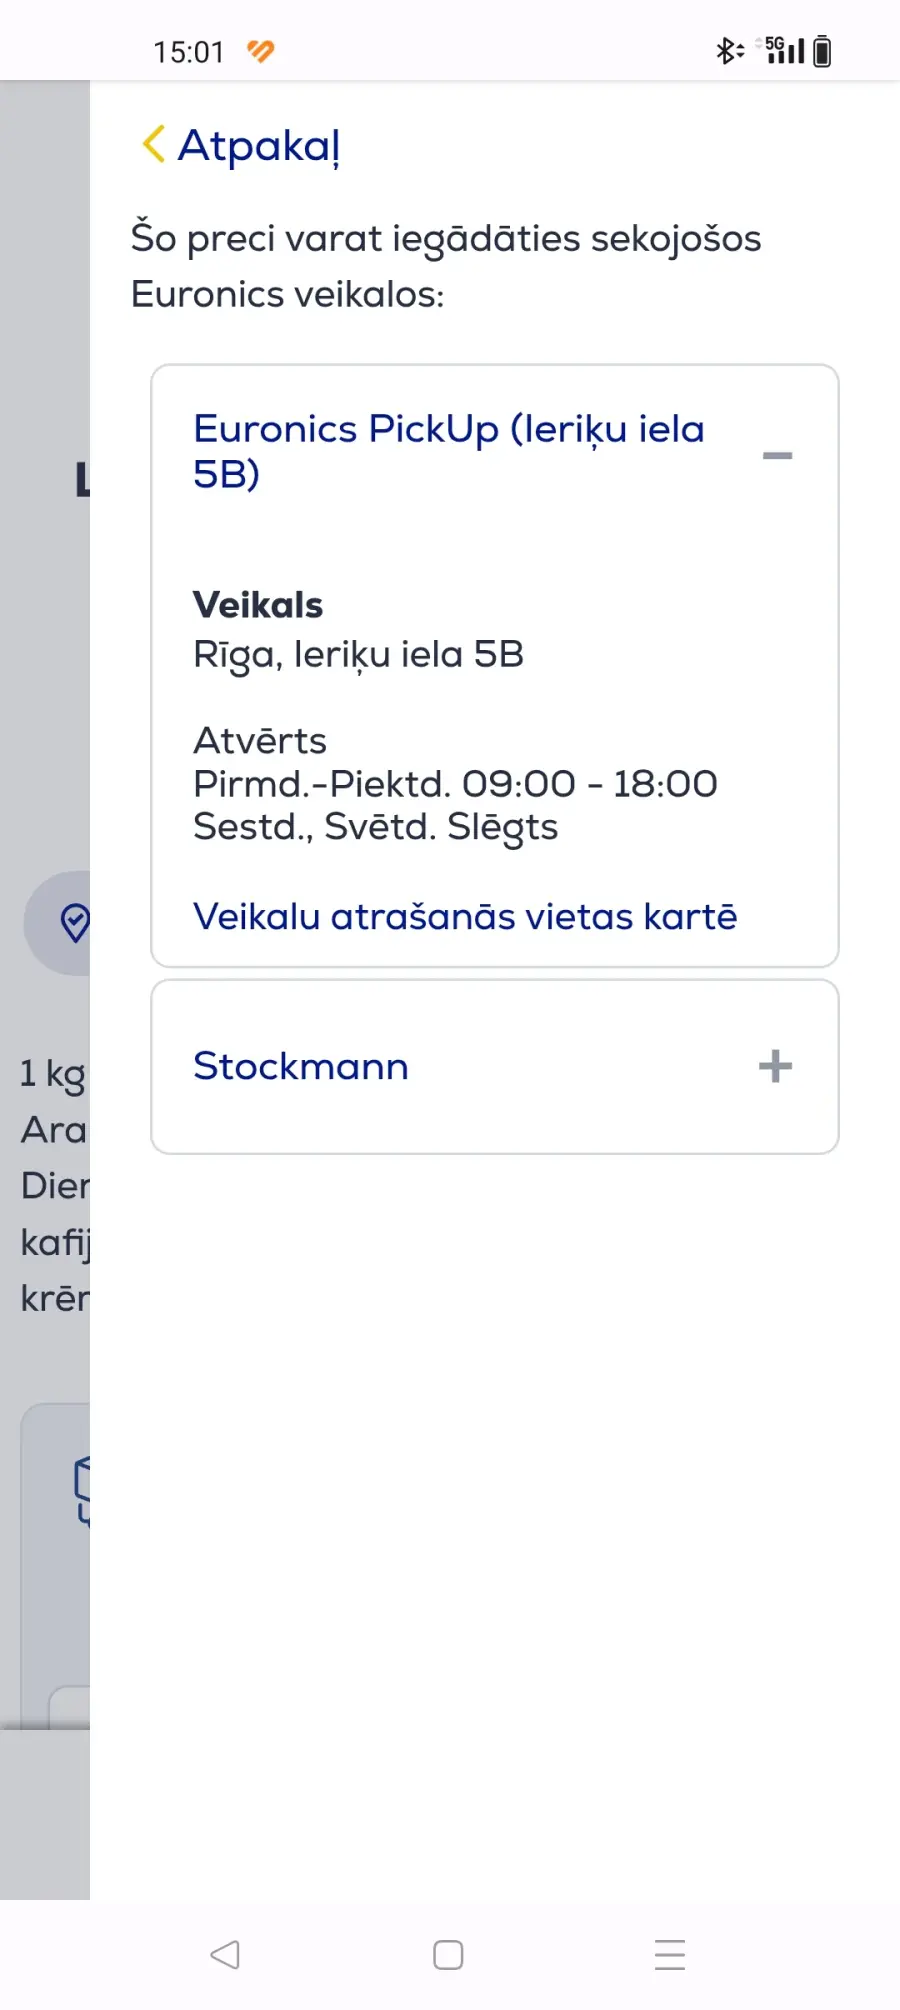Tap the Android back navigation triangle
The width and height of the screenshot is (900, 2010).
pos(225,1954)
